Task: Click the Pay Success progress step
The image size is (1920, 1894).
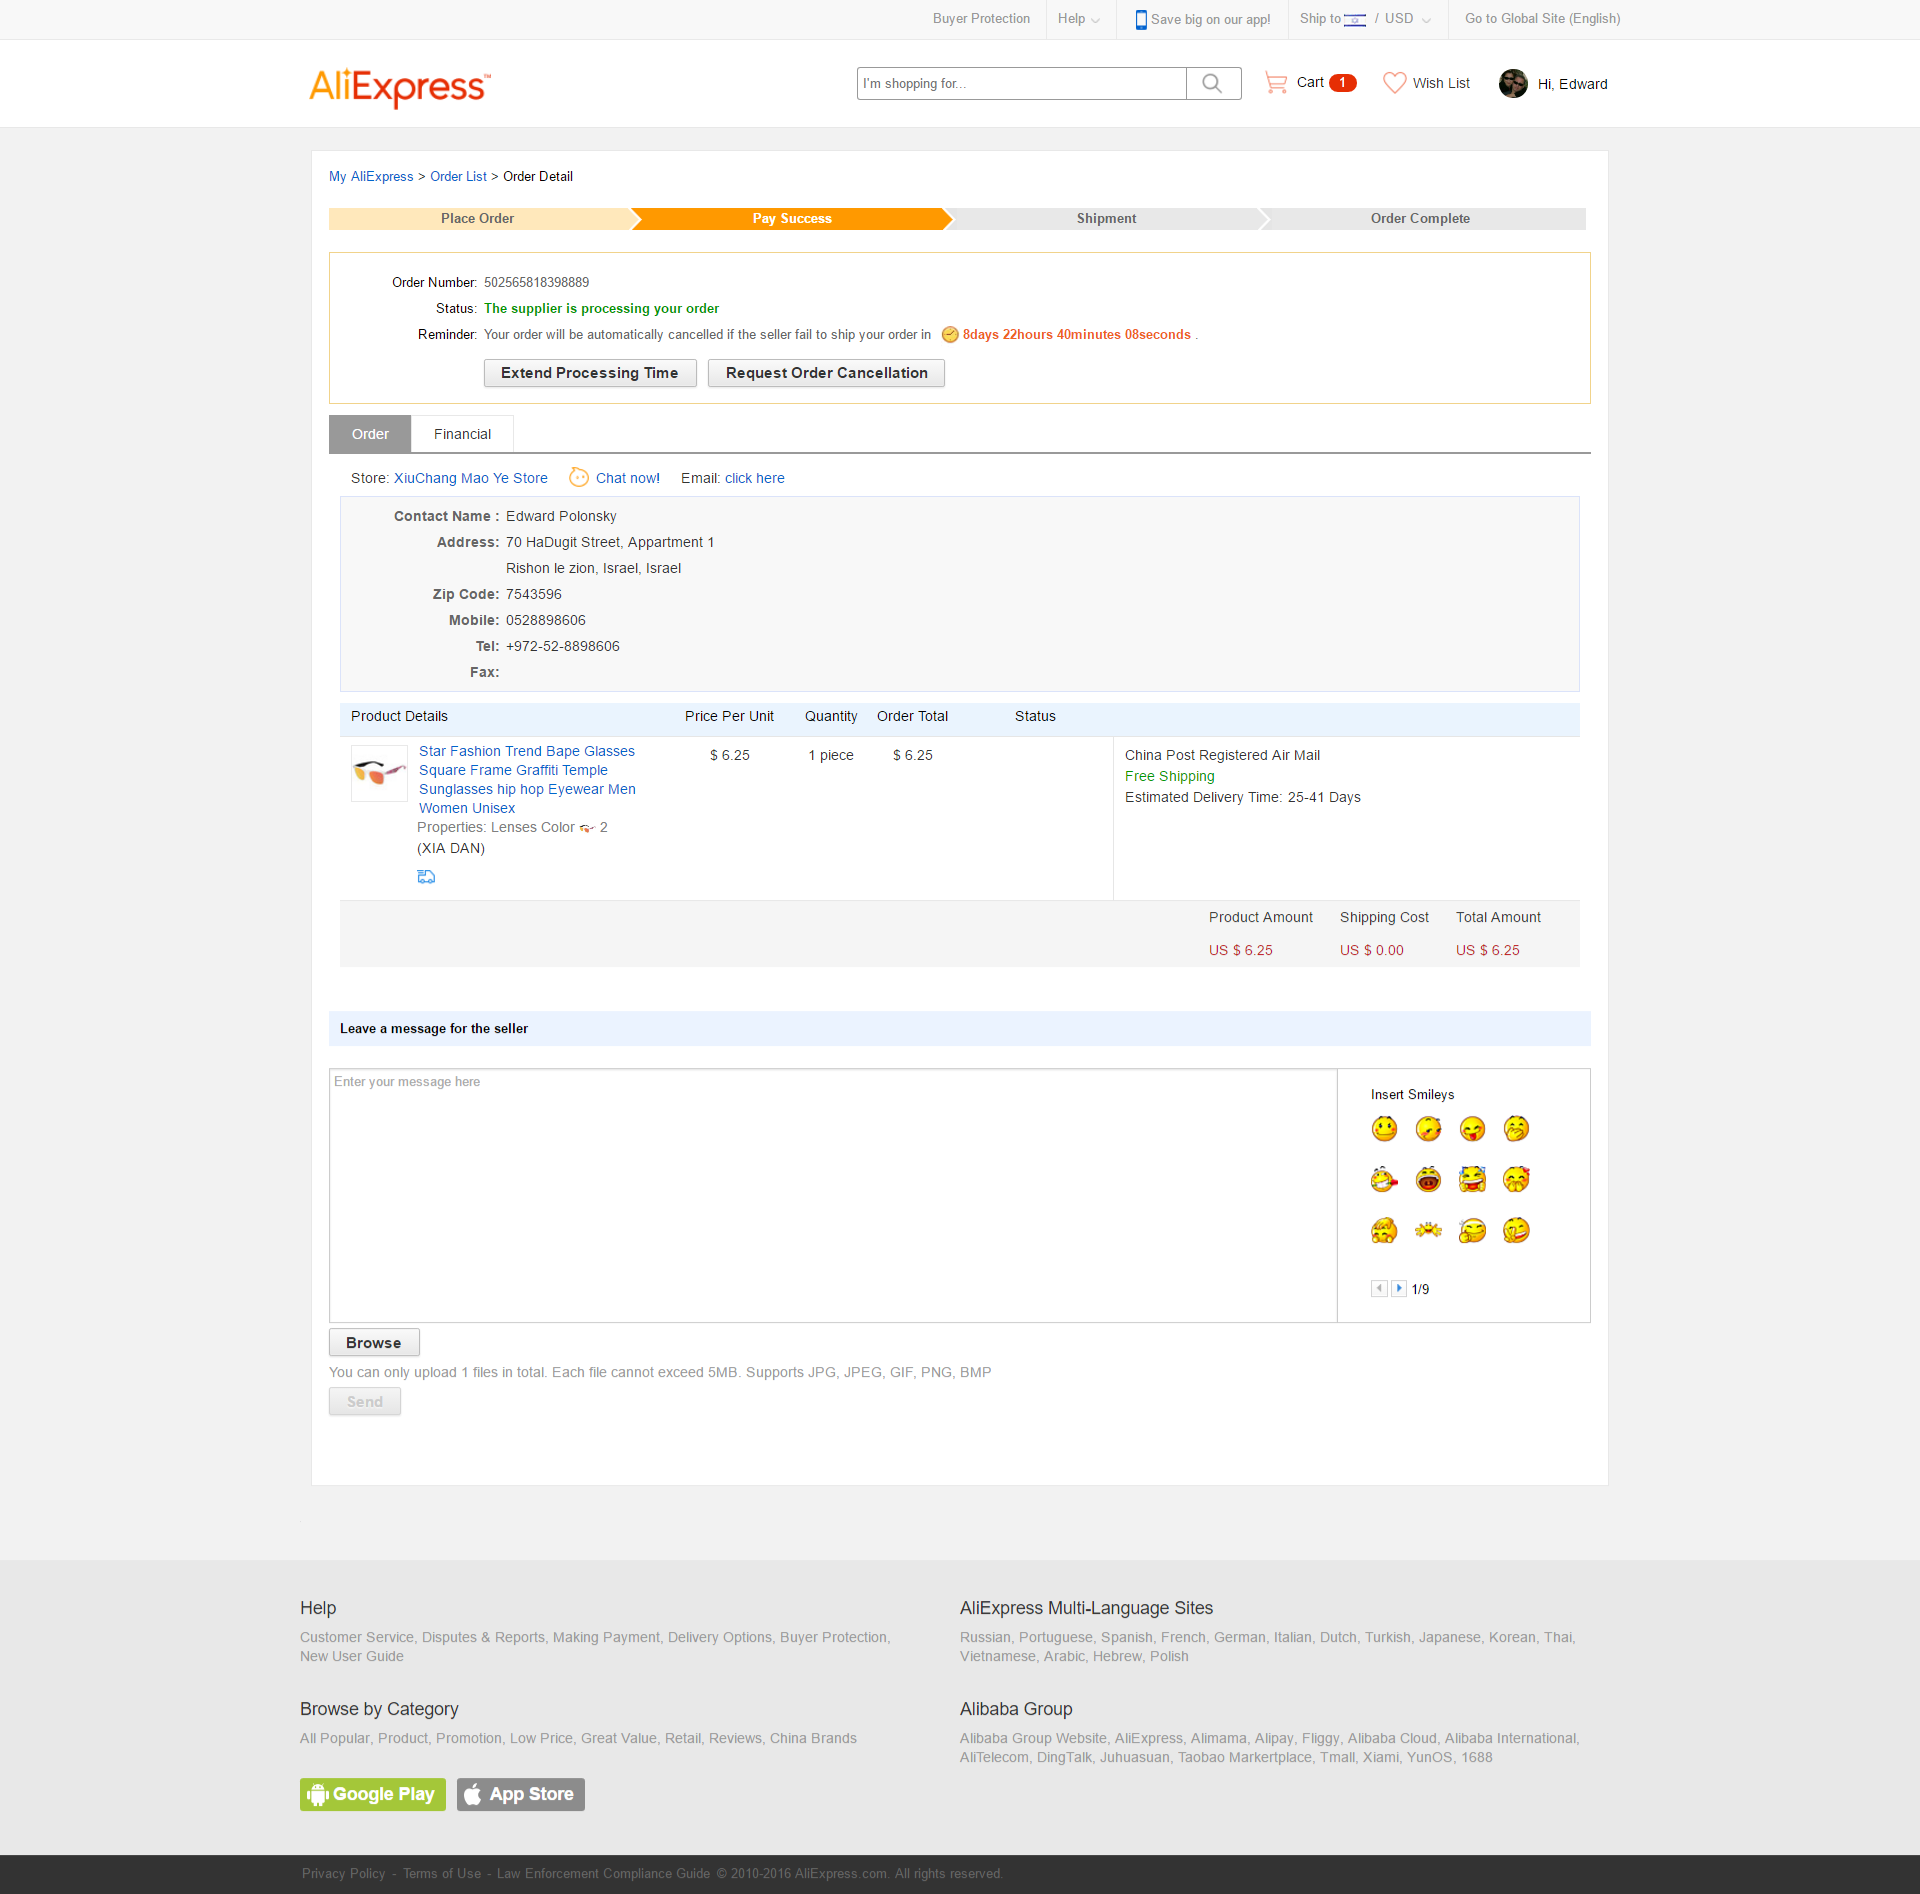Action: pyautogui.click(x=792, y=219)
